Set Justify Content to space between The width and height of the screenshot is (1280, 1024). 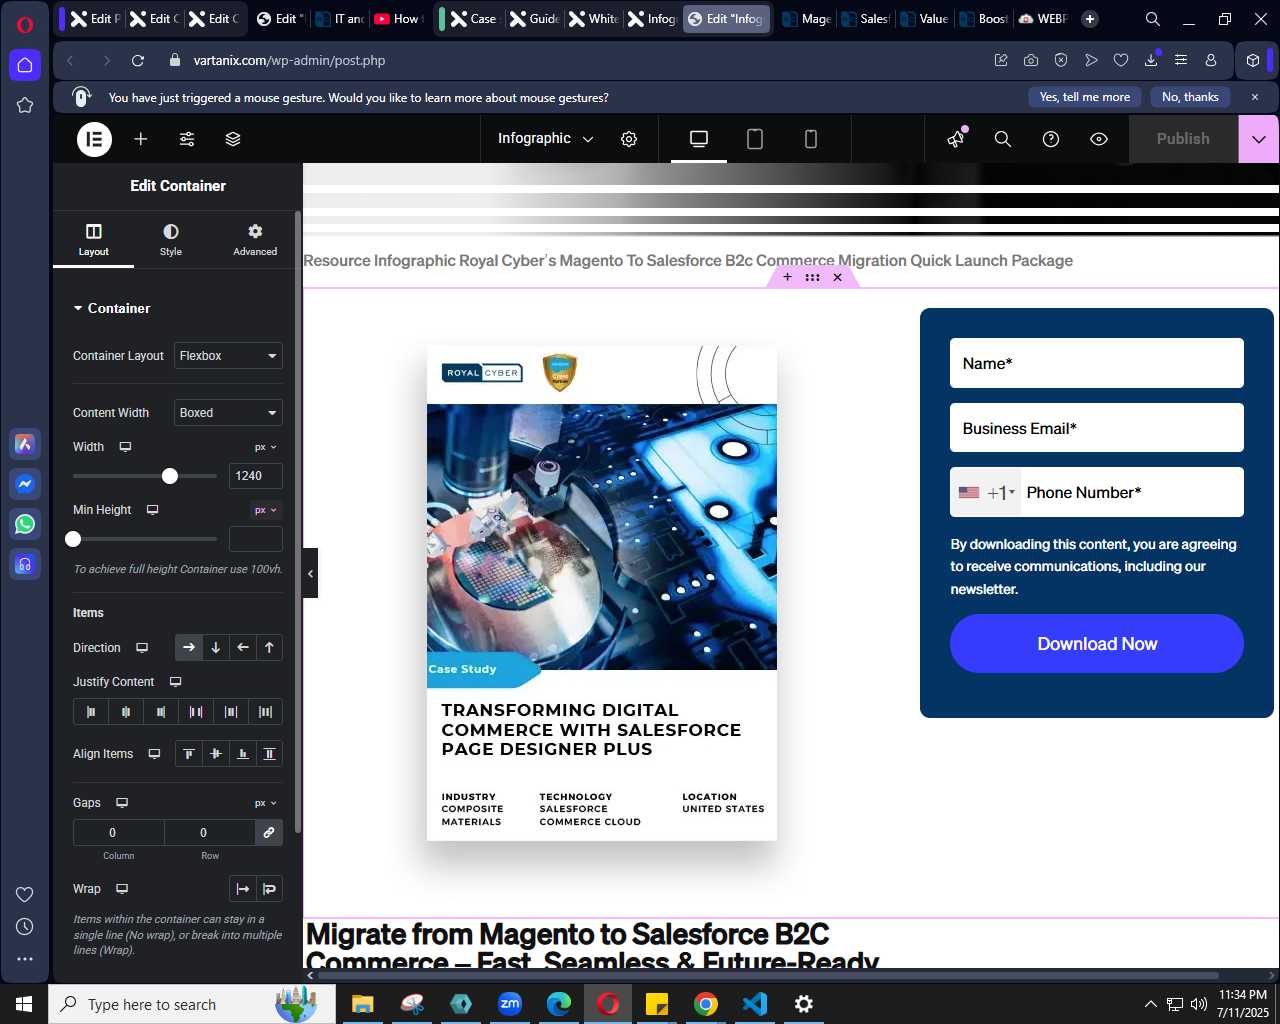[196, 712]
